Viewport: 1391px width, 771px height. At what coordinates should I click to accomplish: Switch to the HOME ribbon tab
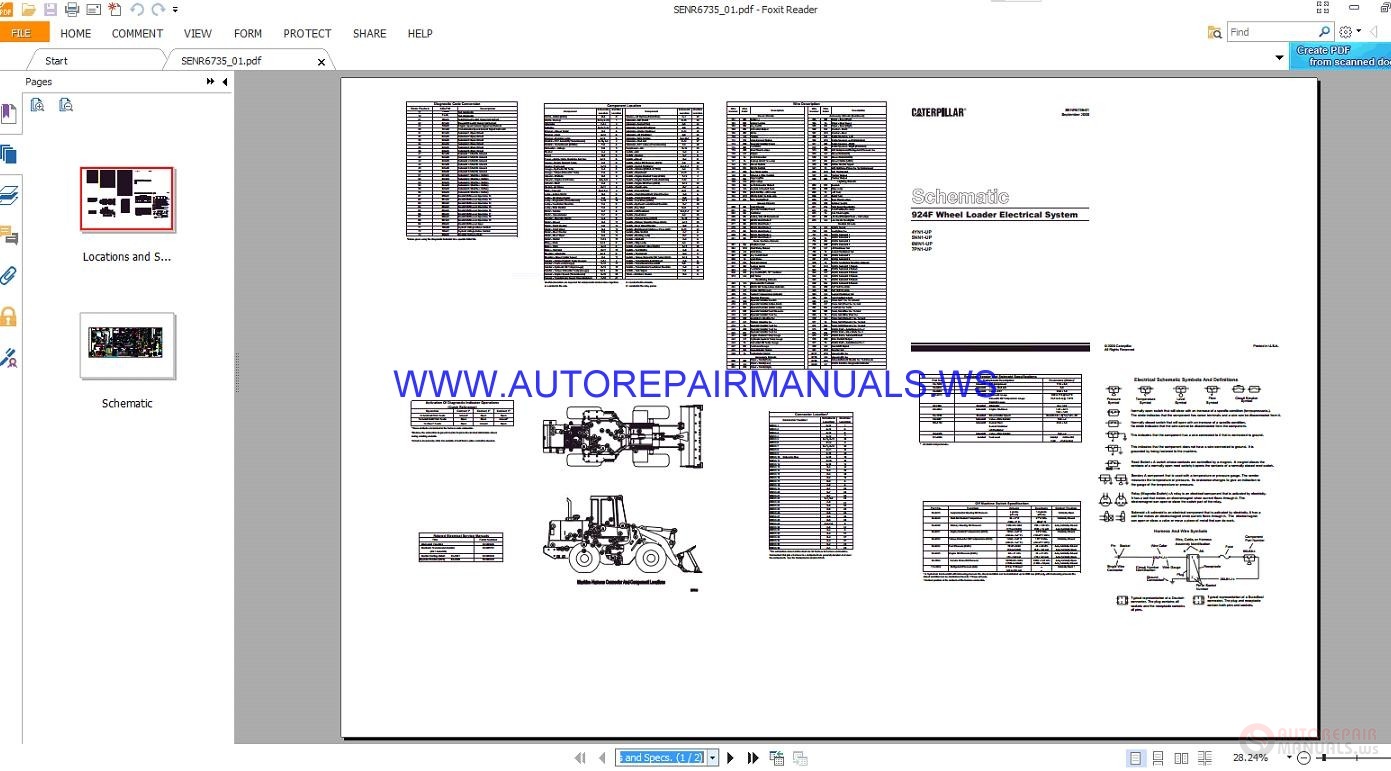[x=76, y=33]
